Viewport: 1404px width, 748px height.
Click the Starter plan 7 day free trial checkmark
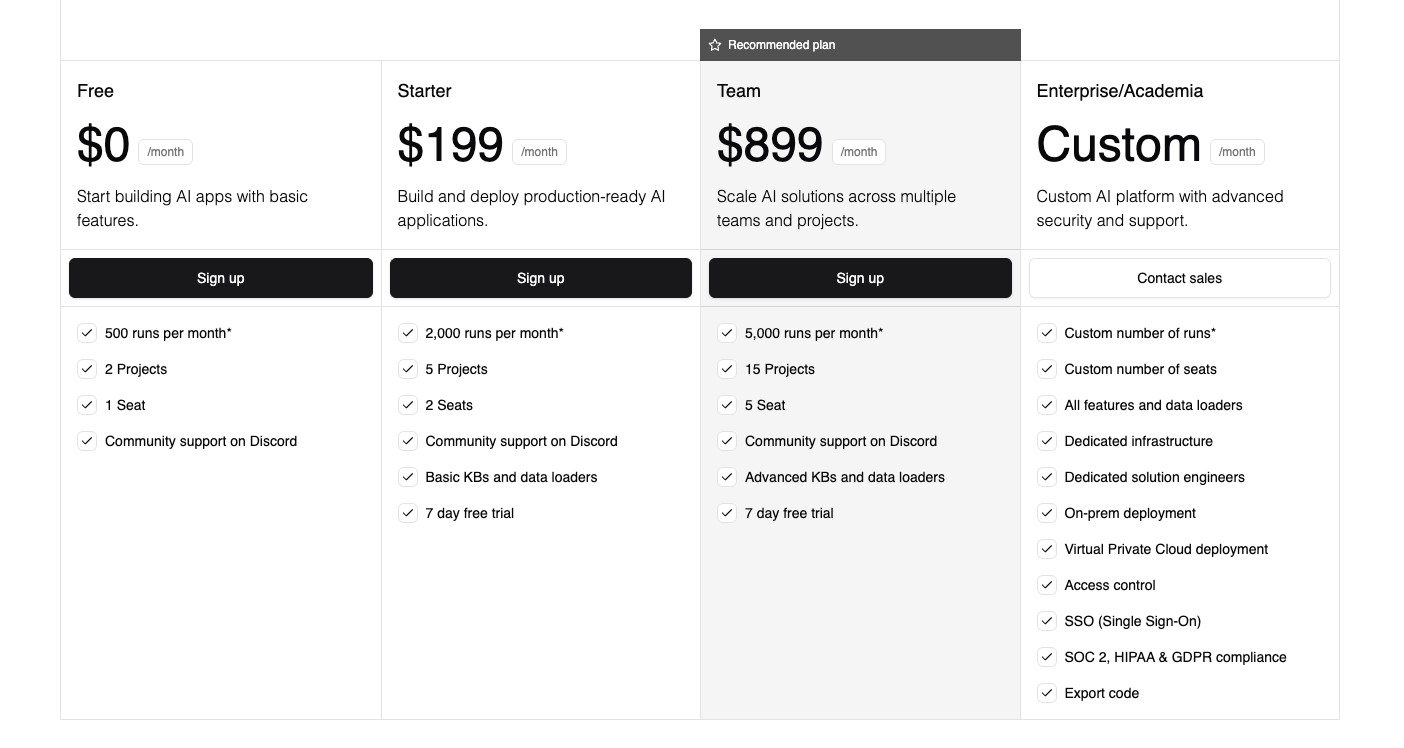(408, 513)
